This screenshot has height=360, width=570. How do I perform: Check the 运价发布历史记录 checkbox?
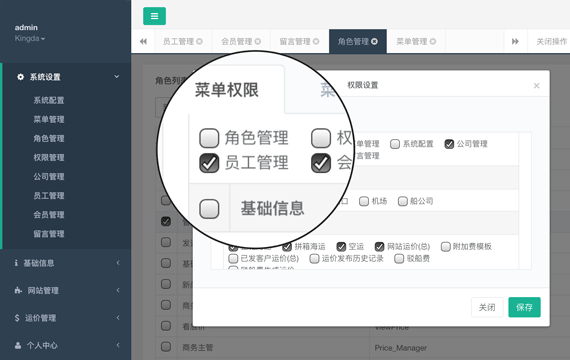click(x=314, y=259)
